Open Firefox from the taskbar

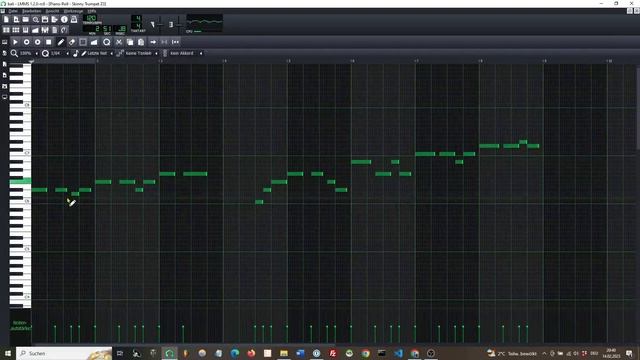point(251,353)
